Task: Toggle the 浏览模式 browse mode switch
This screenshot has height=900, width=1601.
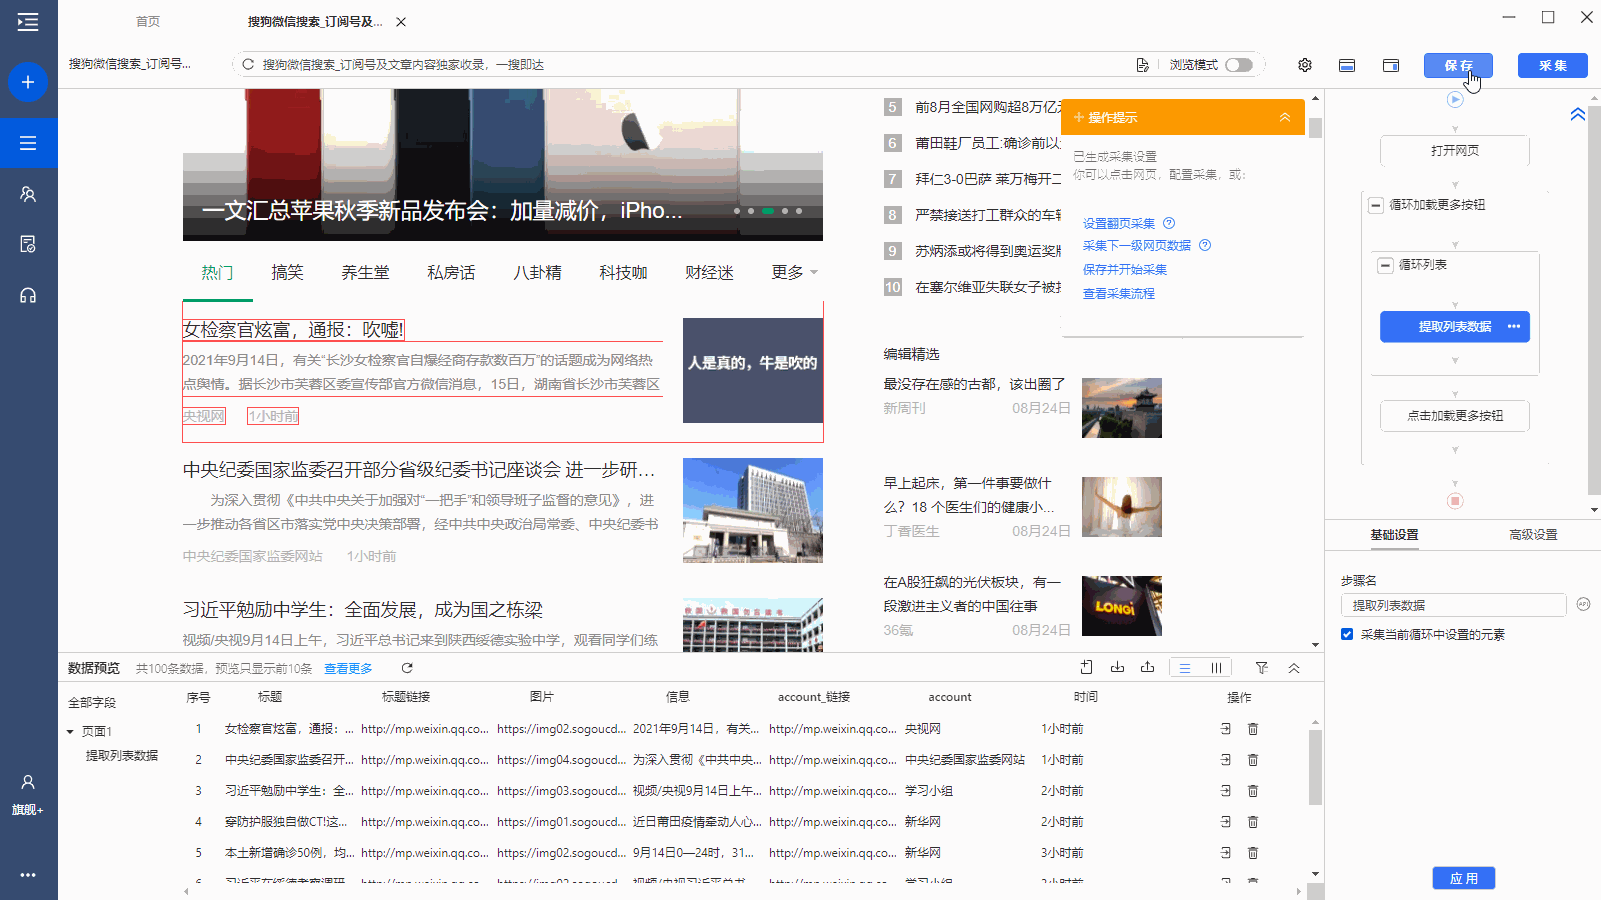Action: click(x=1239, y=65)
